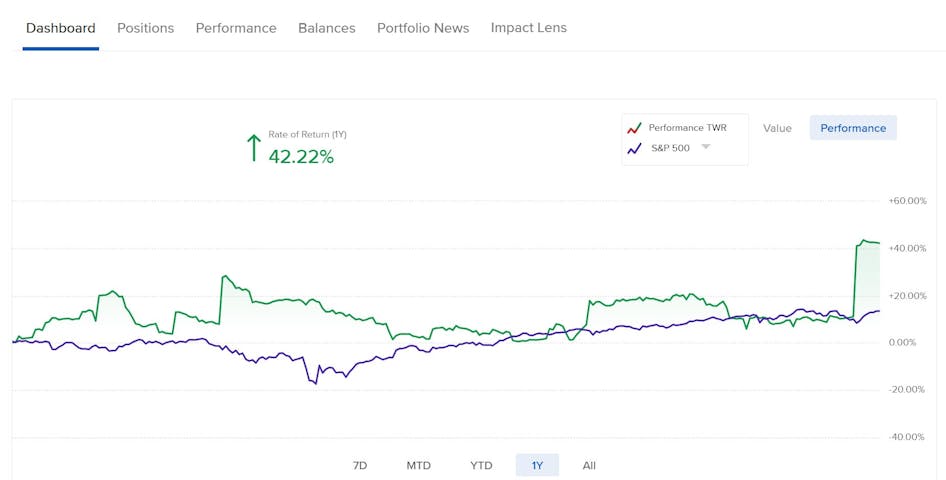Go to the Positions tab
This screenshot has width=946, height=480.
(145, 28)
